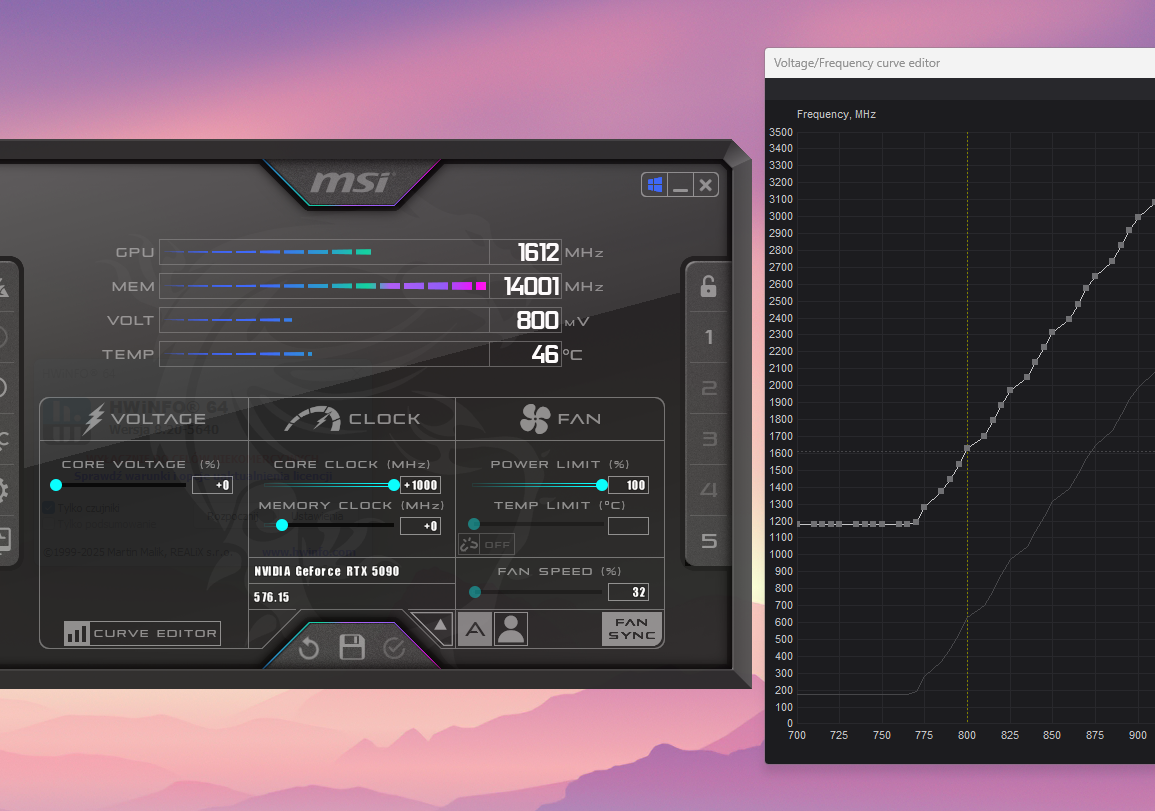
Task: Open the Curve Editor button
Action: (142, 633)
